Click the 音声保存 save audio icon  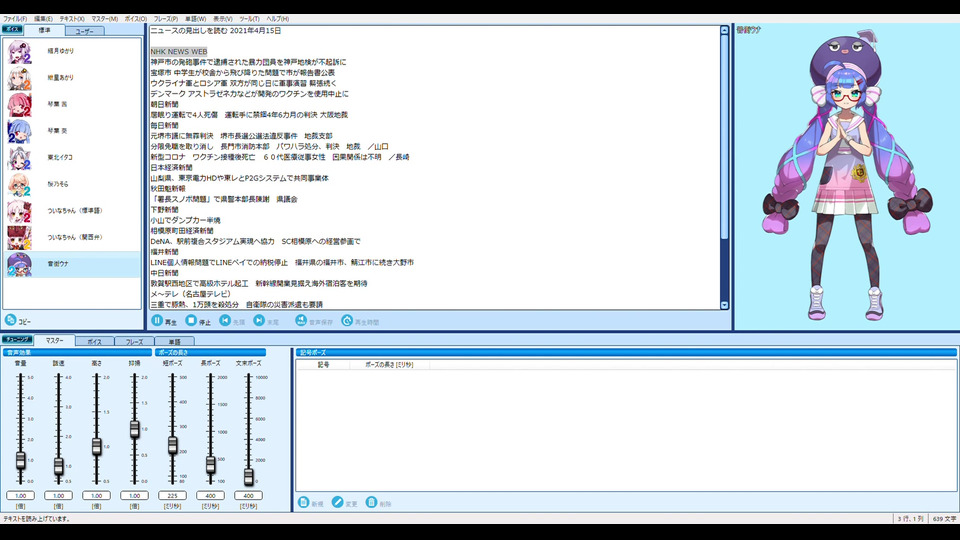pyautogui.click(x=301, y=320)
